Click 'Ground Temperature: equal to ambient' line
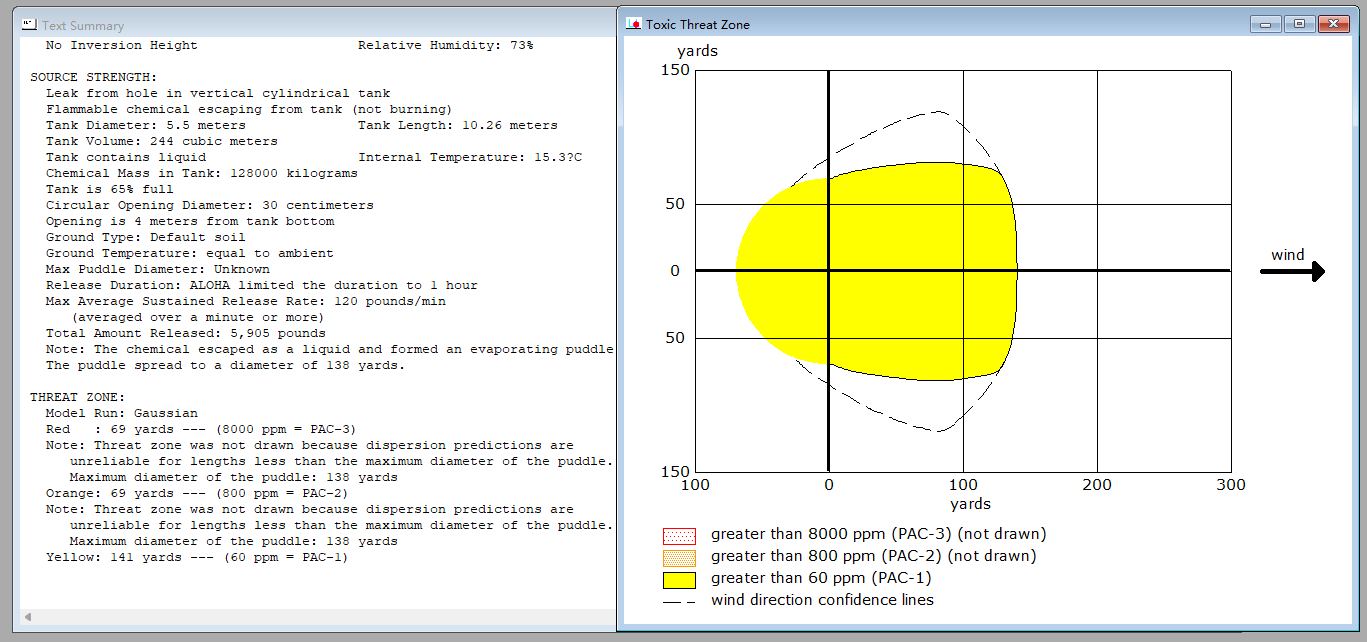Viewport: 1367px width, 642px height. tap(190, 253)
